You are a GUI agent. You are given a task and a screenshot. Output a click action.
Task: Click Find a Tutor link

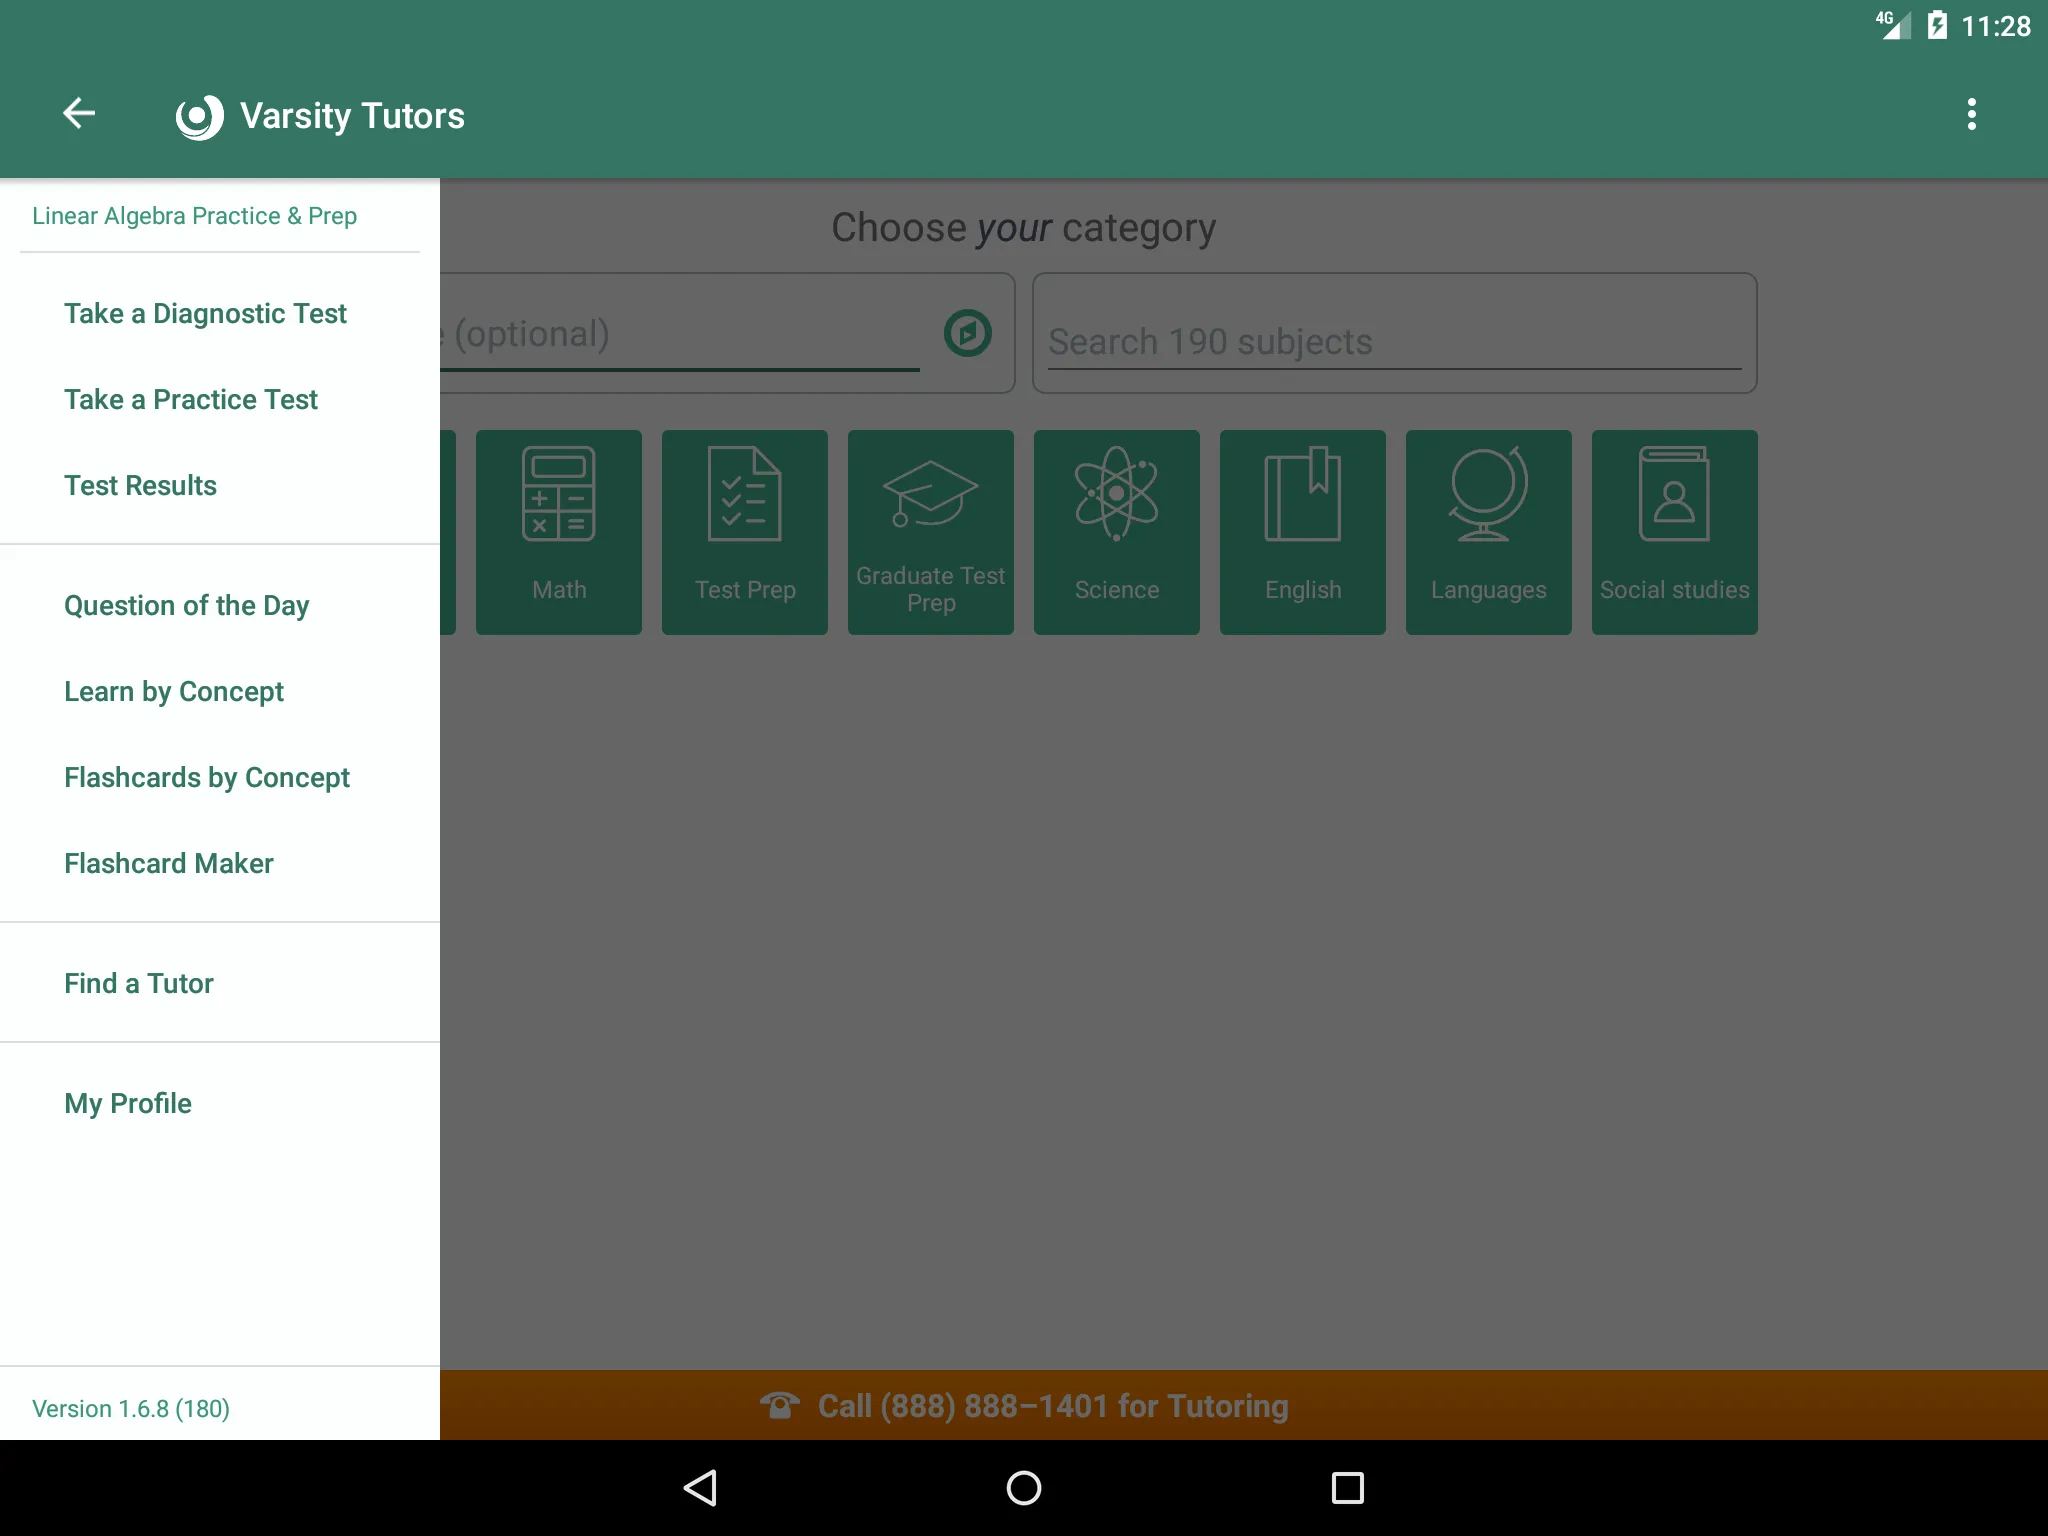[137, 983]
